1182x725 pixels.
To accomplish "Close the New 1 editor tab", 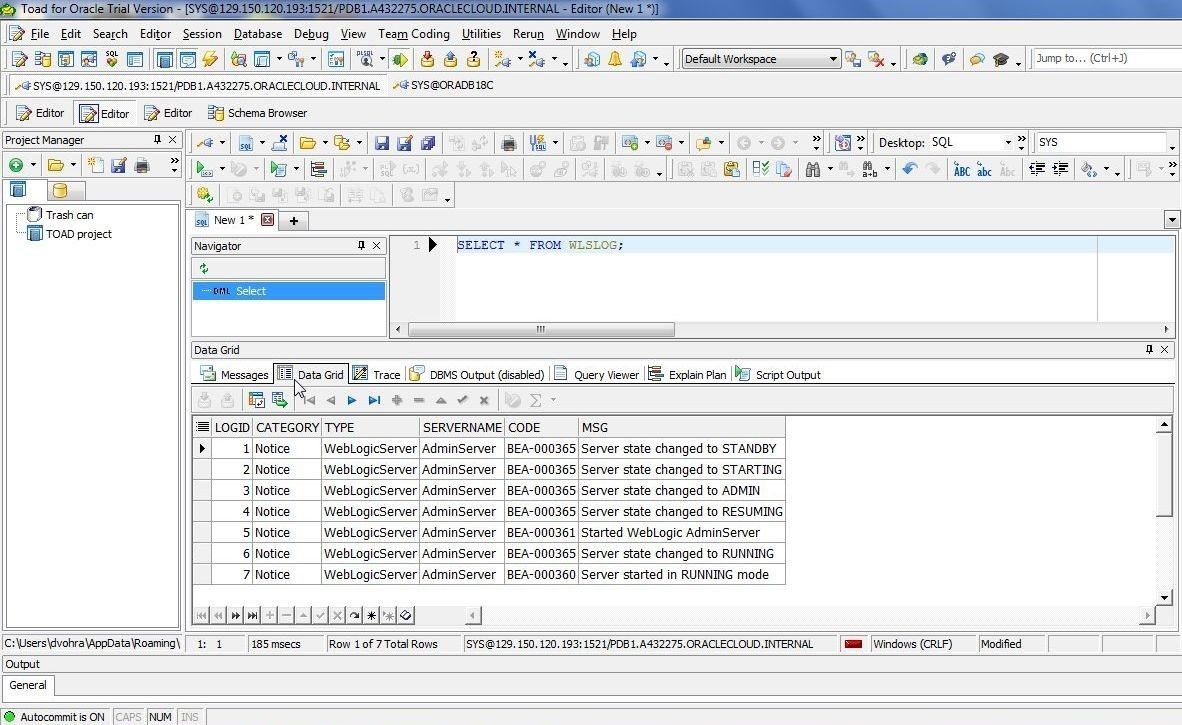I will click(267, 219).
